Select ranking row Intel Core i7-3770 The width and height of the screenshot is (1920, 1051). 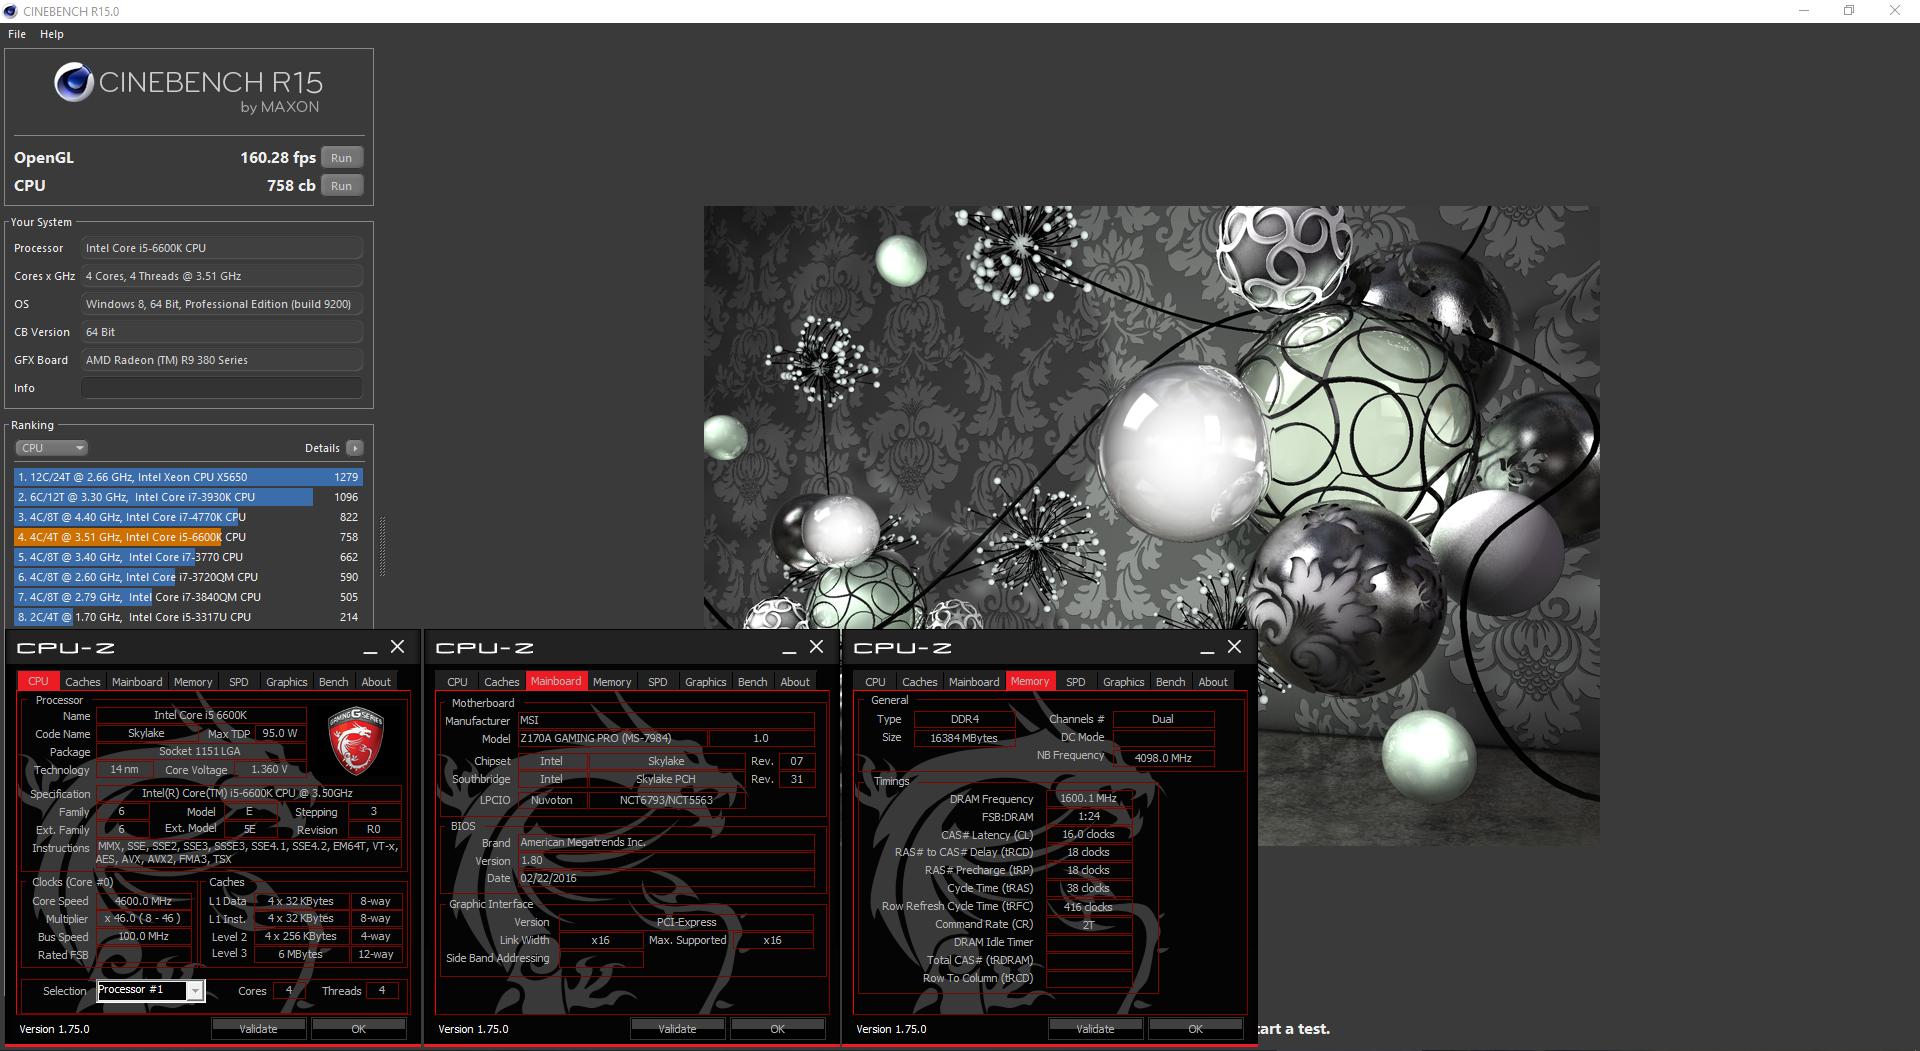point(188,557)
